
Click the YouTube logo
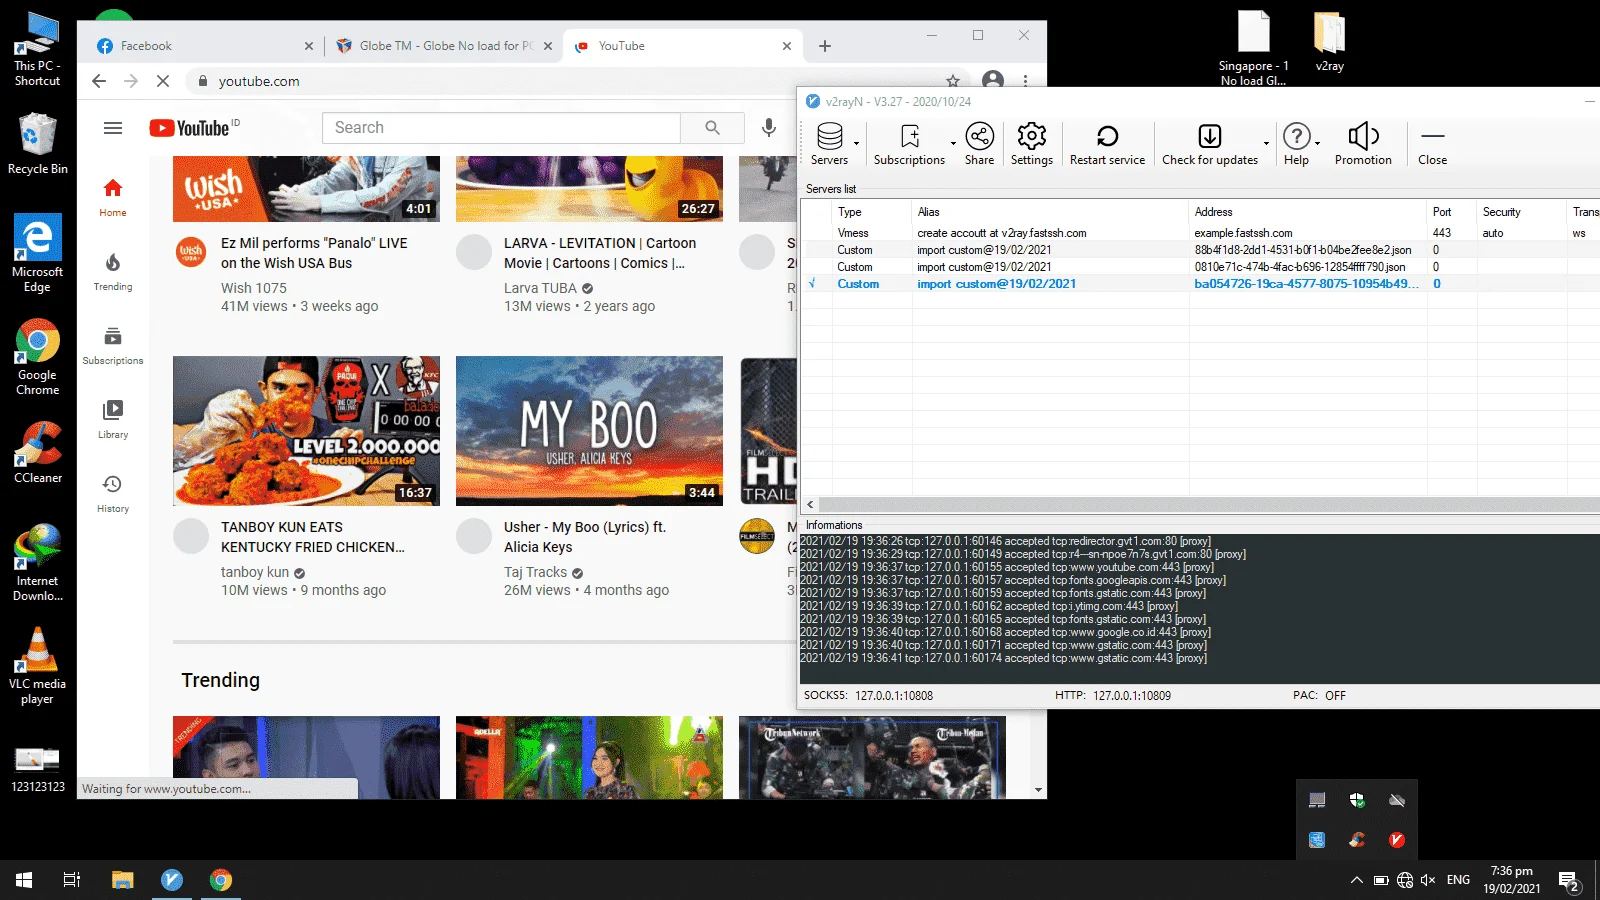[x=190, y=128]
